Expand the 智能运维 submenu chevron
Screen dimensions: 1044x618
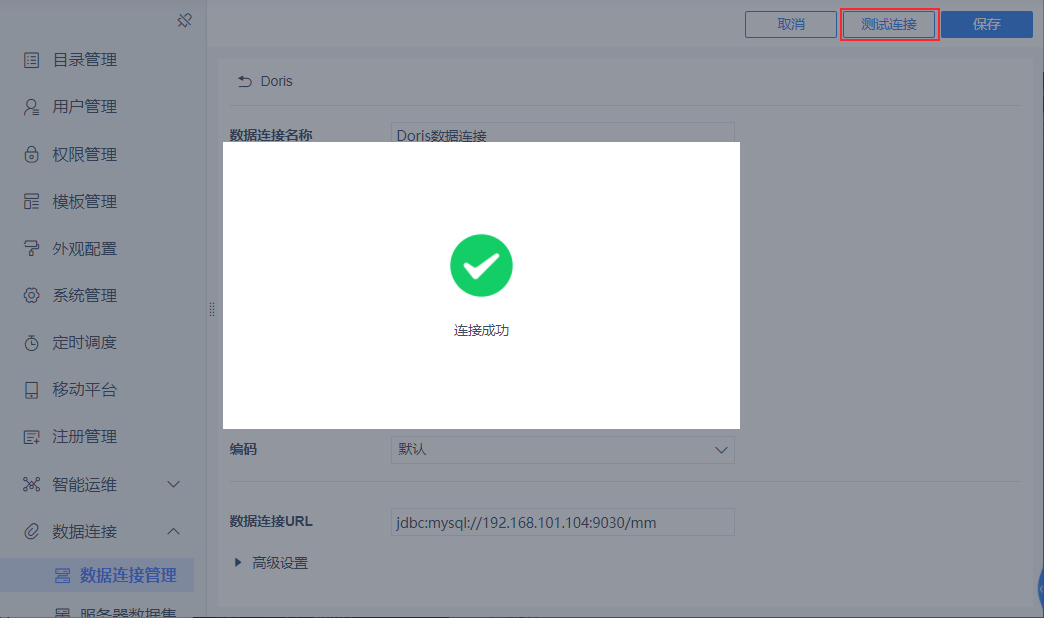coord(173,484)
